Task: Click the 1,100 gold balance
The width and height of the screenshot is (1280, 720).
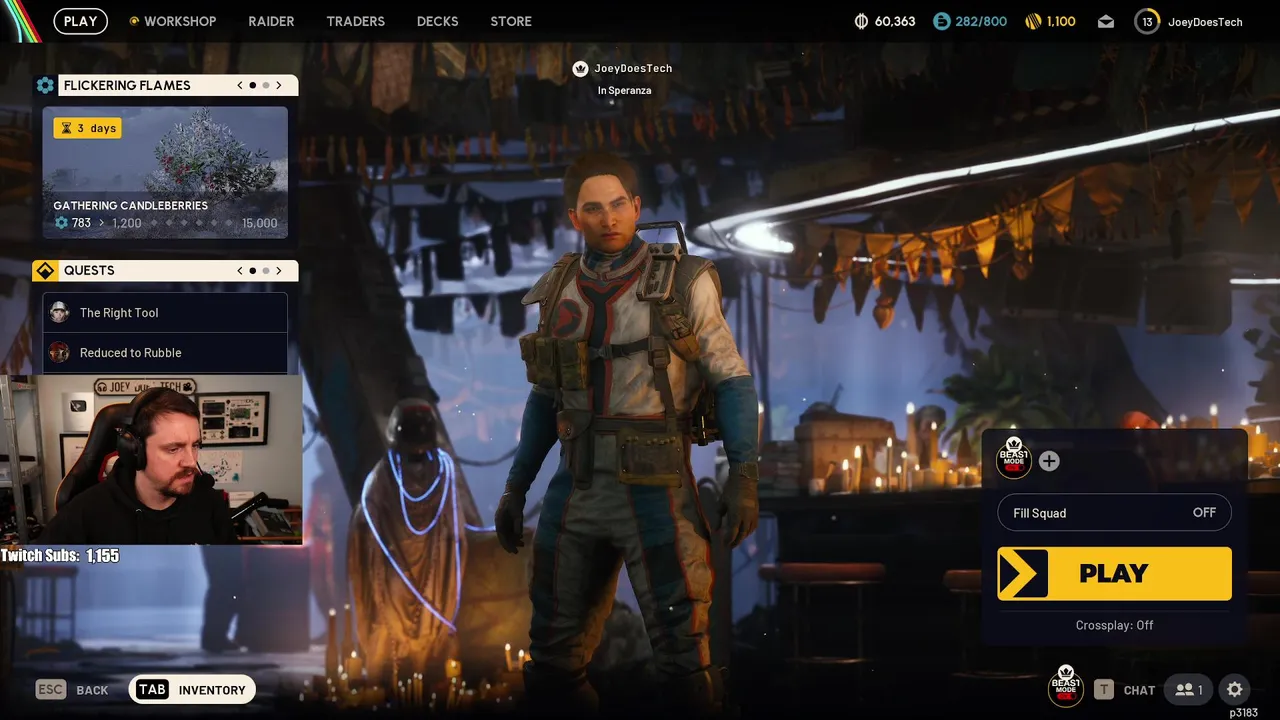Action: pyautogui.click(x=1061, y=21)
